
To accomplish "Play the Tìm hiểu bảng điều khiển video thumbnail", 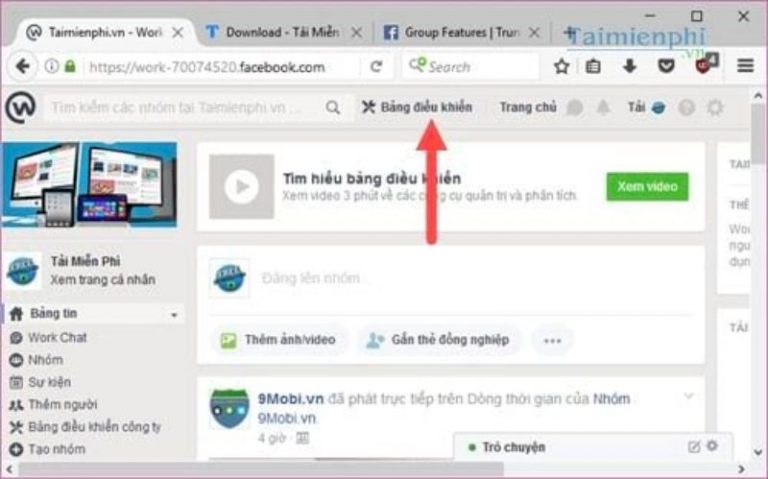I will coord(241,187).
